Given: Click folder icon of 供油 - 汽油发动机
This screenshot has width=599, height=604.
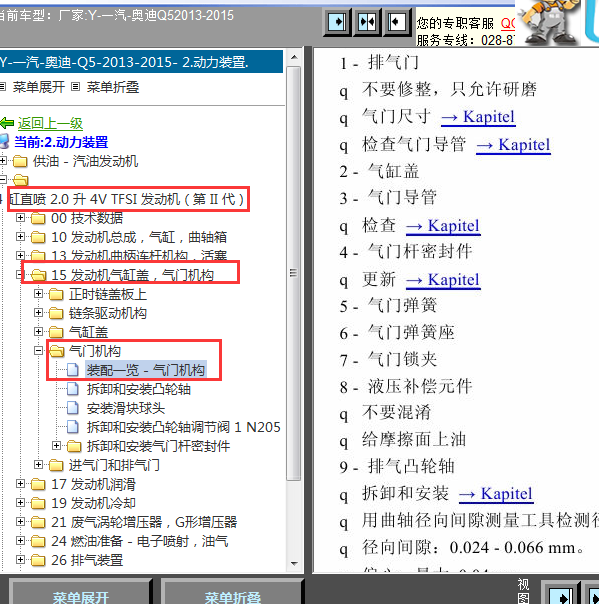Looking at the screenshot, I should (20, 161).
